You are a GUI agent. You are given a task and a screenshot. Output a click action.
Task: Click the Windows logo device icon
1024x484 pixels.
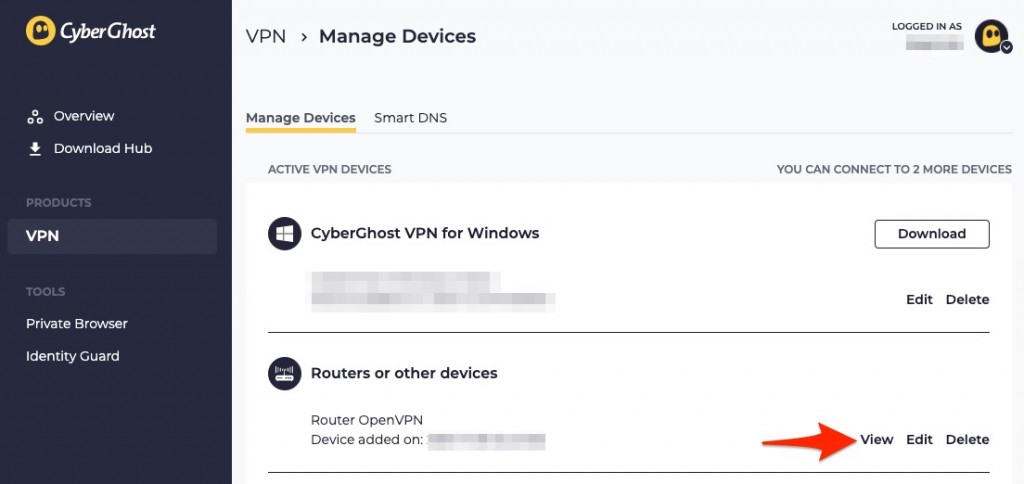[285, 233]
